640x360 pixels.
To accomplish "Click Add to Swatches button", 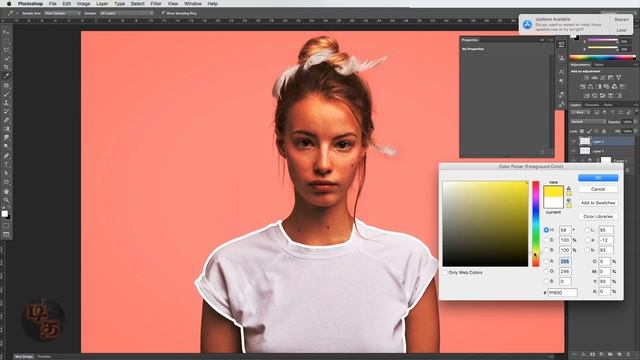I will click(598, 203).
